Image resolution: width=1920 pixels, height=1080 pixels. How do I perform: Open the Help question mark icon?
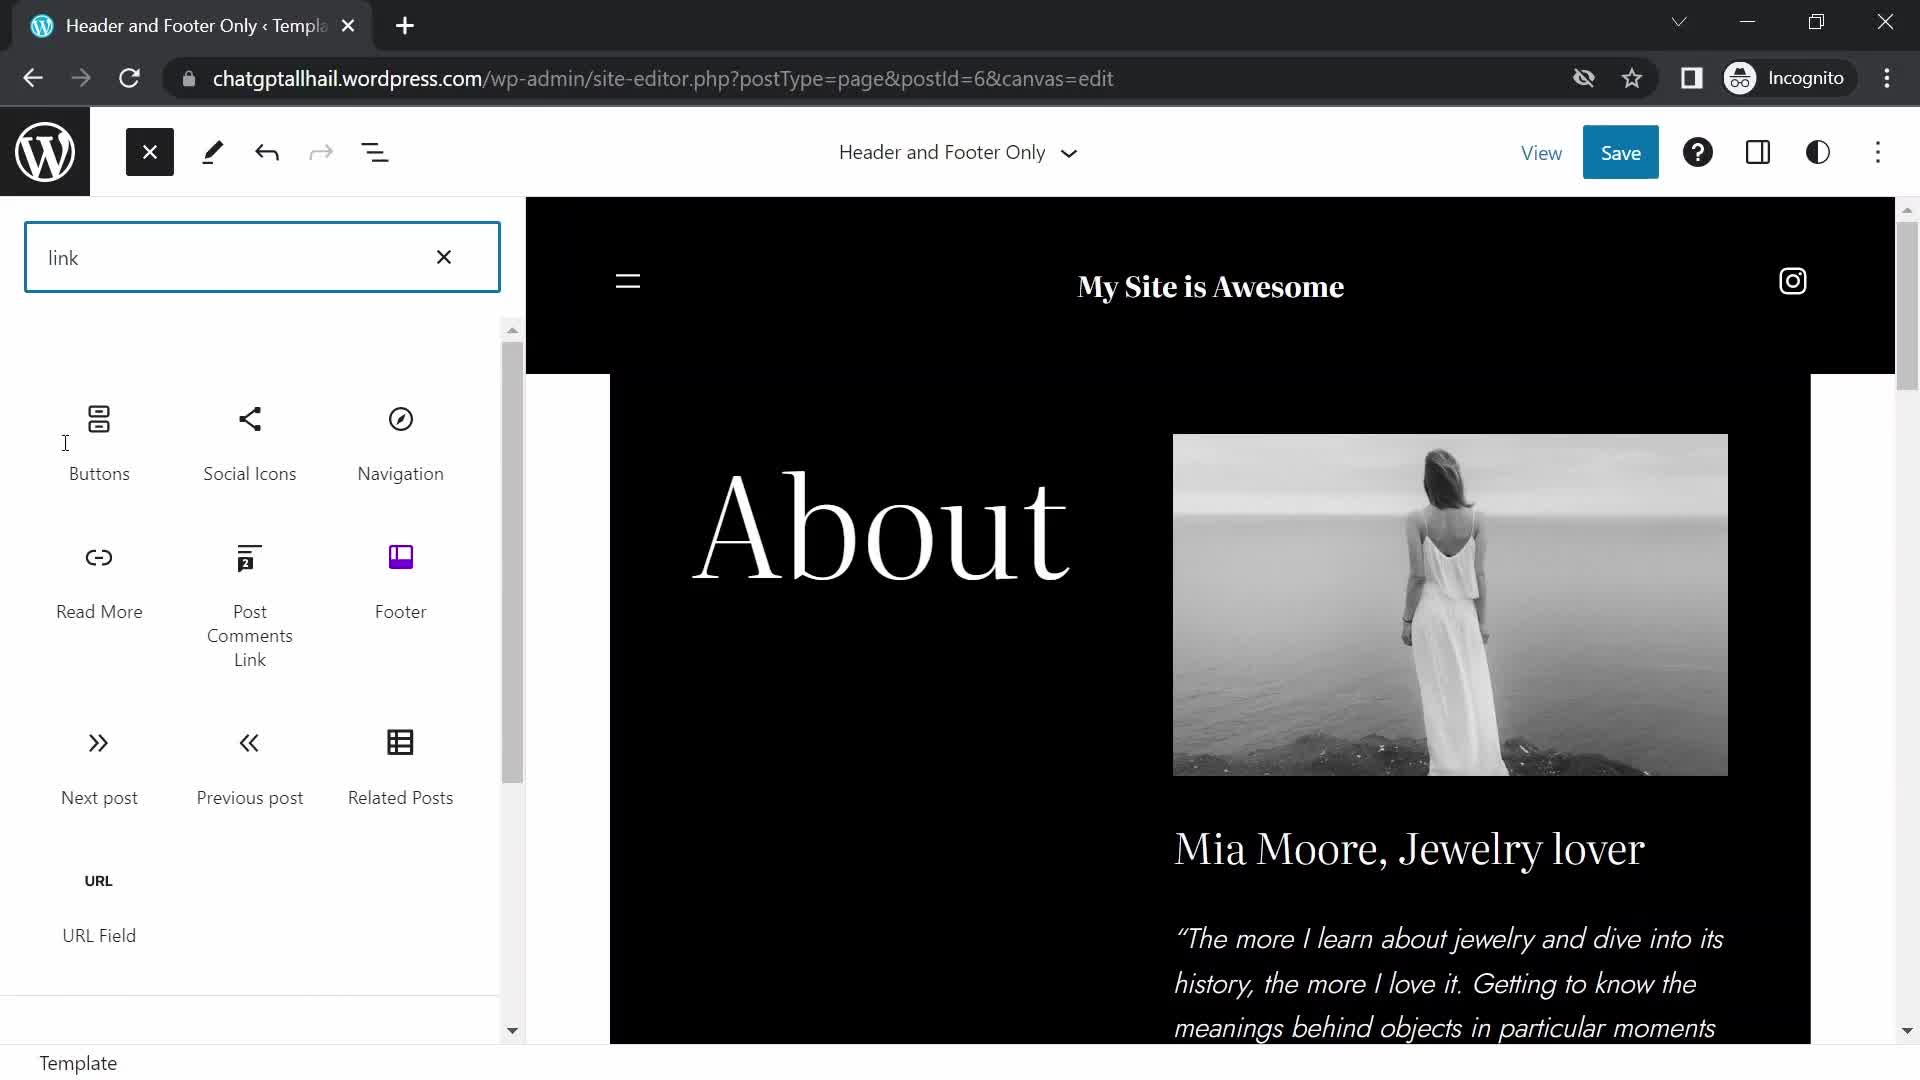[1698, 152]
